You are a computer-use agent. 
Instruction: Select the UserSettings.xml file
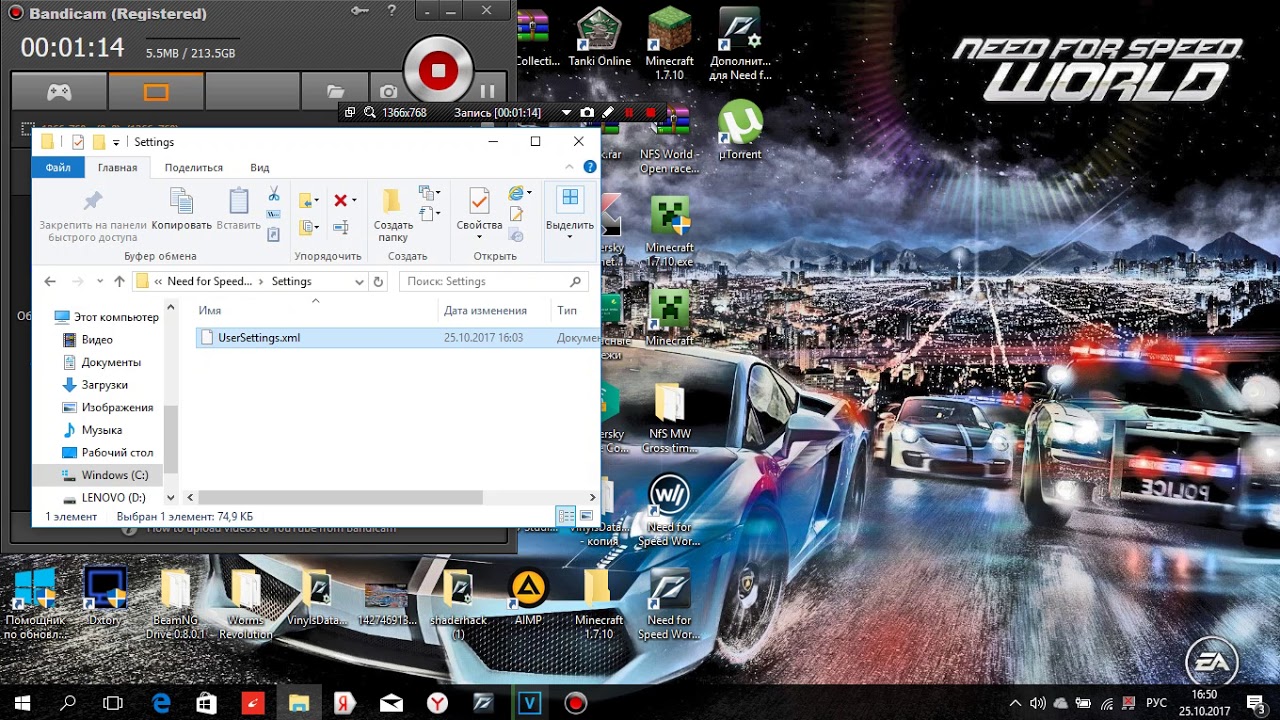coord(259,338)
